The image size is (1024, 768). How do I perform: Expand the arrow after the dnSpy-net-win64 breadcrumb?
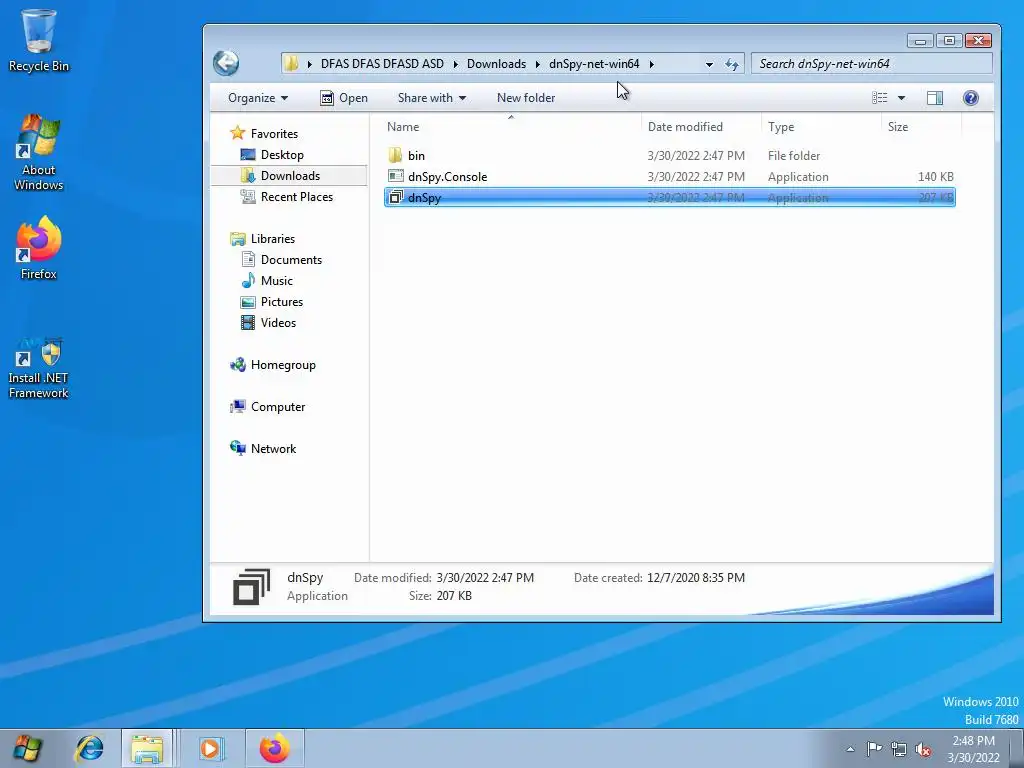tap(651, 64)
